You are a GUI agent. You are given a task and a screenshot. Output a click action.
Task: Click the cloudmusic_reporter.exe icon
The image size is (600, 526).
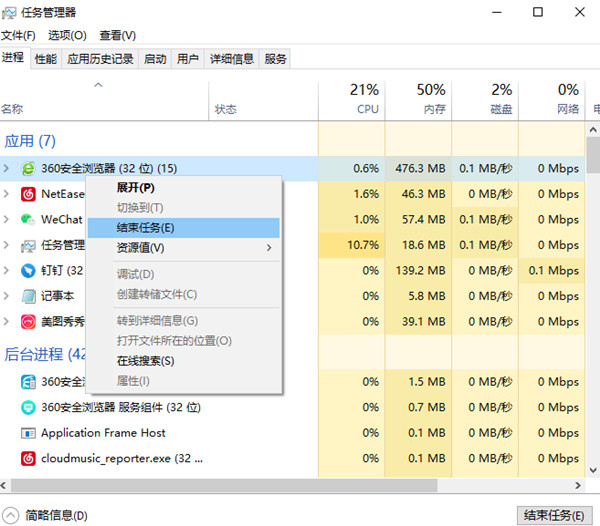click(x=28, y=458)
